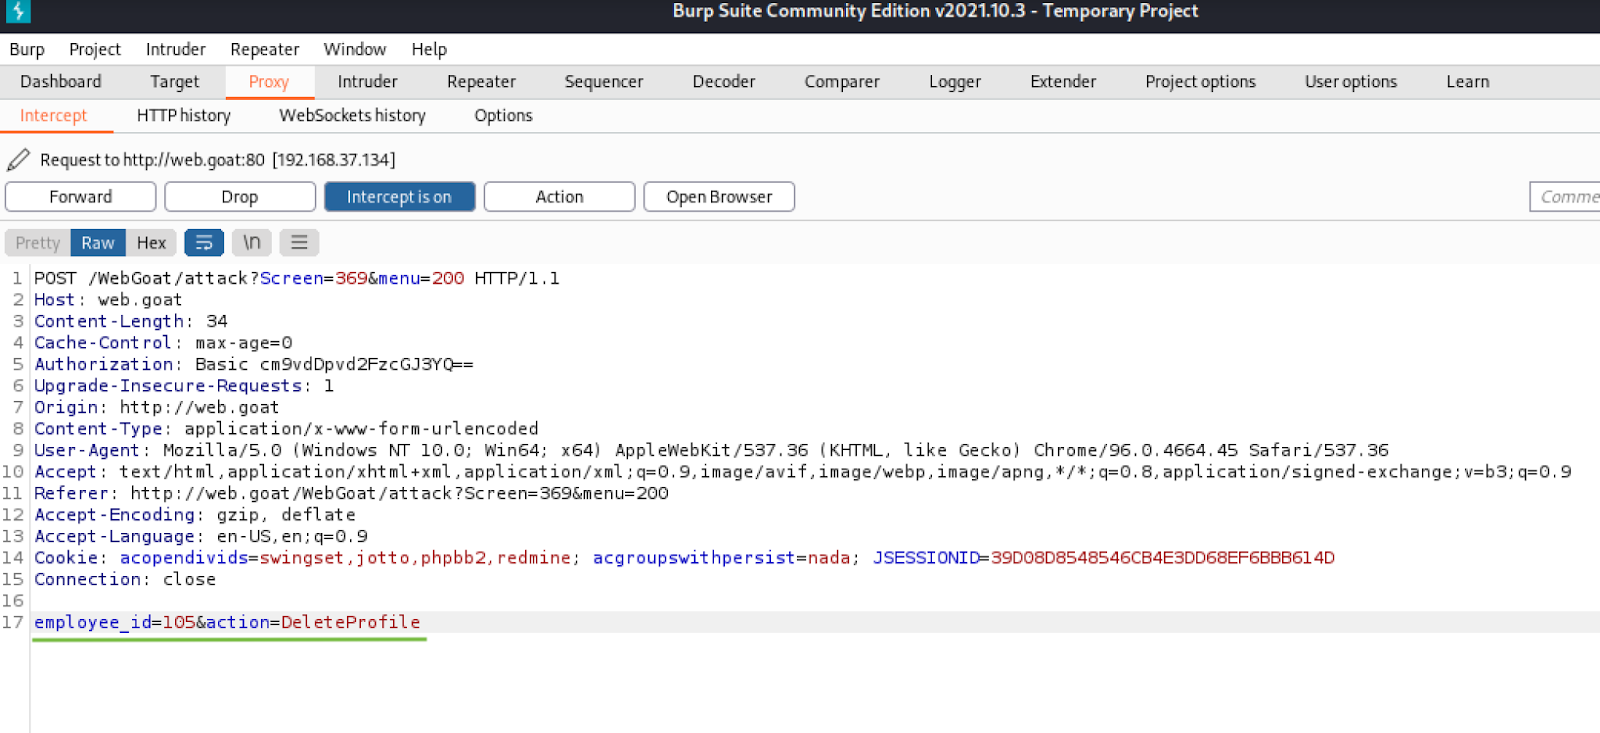The image size is (1600, 733).
Task: Open the Repeater tool tab
Action: (481, 82)
